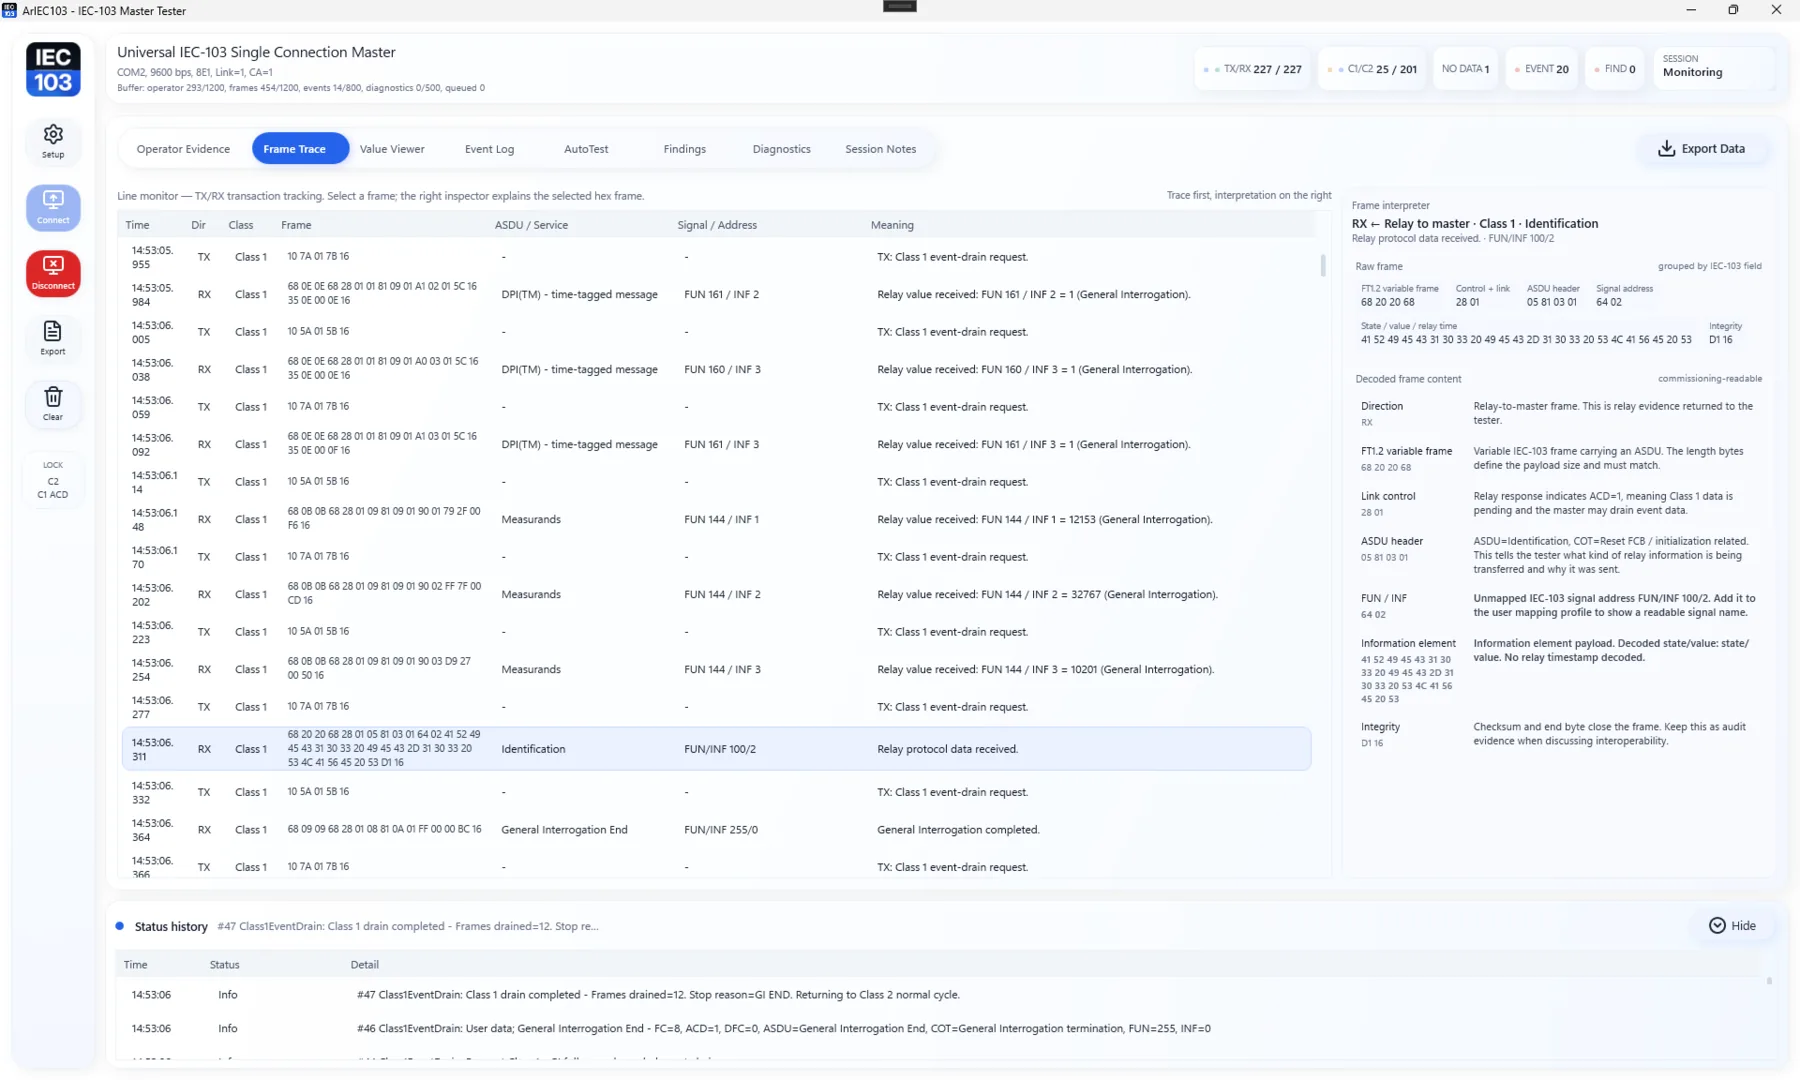
Task: Click the Frame column header
Action: tap(296, 225)
